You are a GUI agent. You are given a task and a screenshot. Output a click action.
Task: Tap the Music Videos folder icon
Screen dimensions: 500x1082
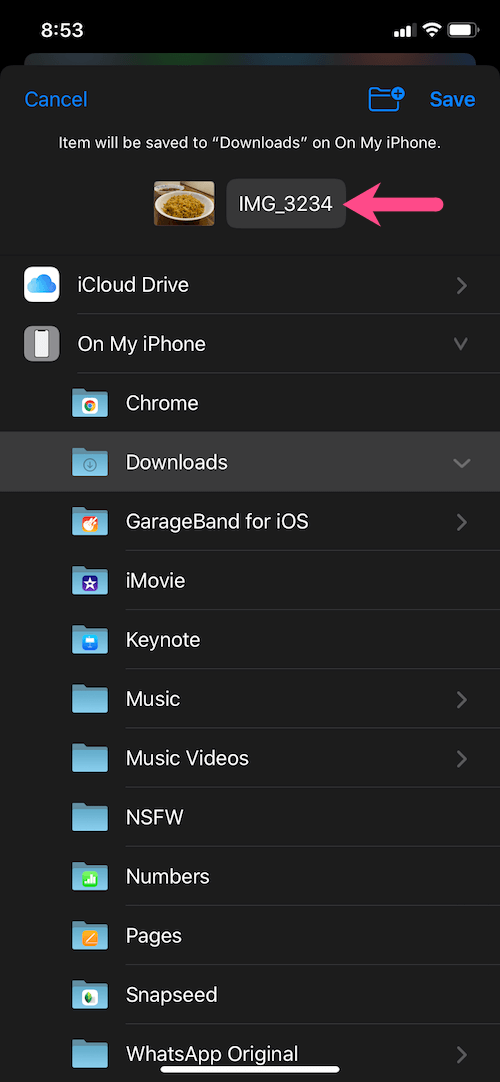tap(90, 759)
